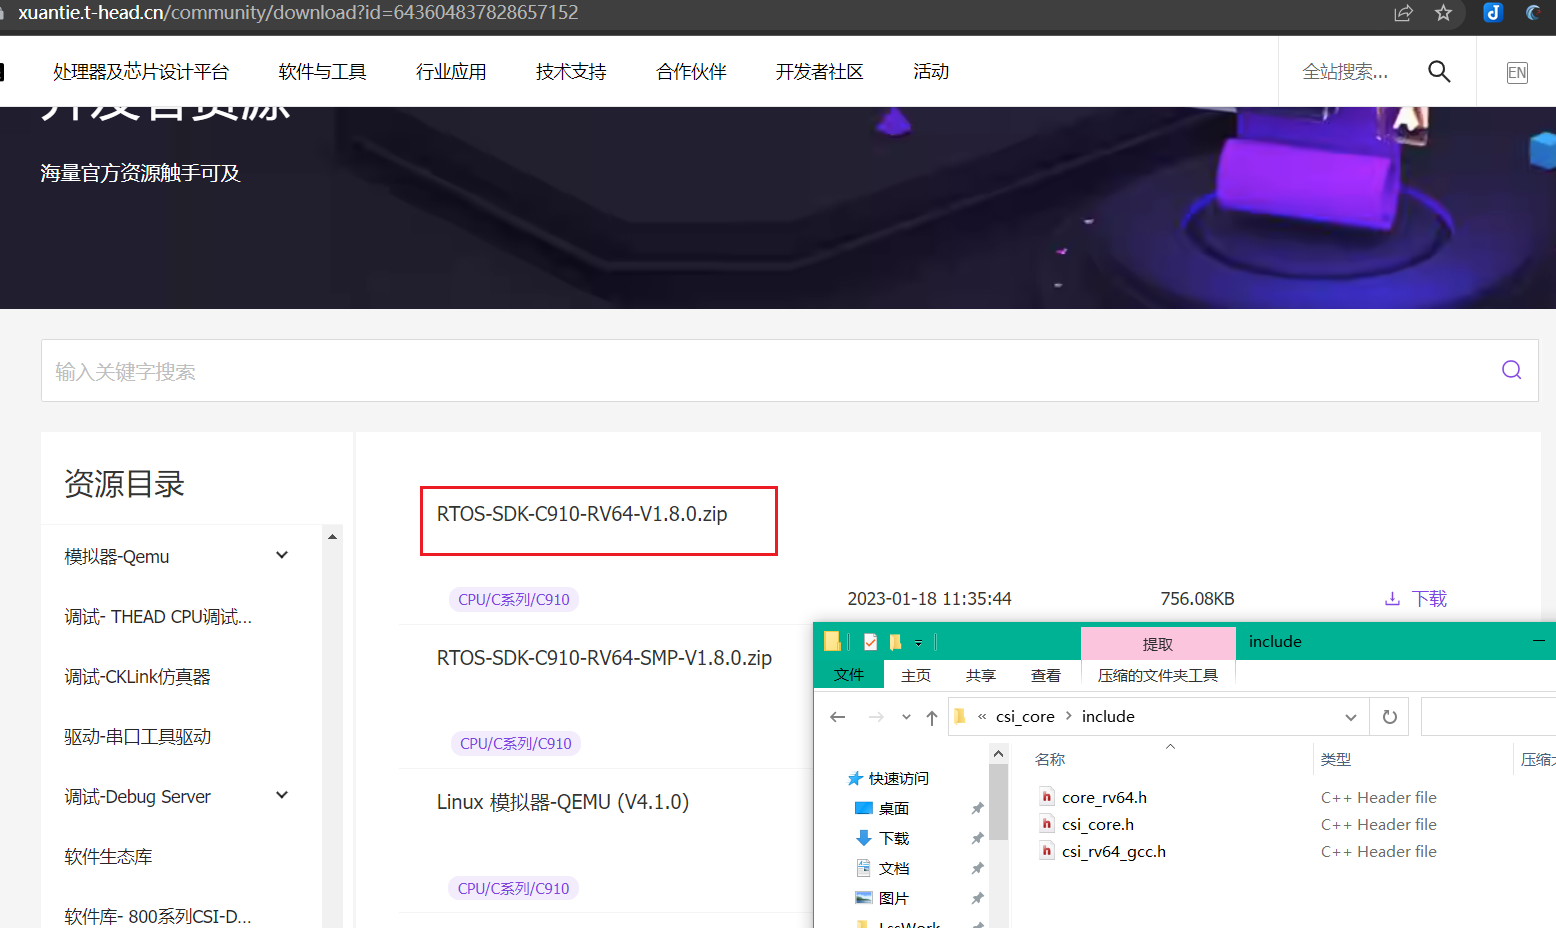Click the Explorer properties checkmark quick-access icon
The width and height of the screenshot is (1556, 928).
[x=870, y=642]
